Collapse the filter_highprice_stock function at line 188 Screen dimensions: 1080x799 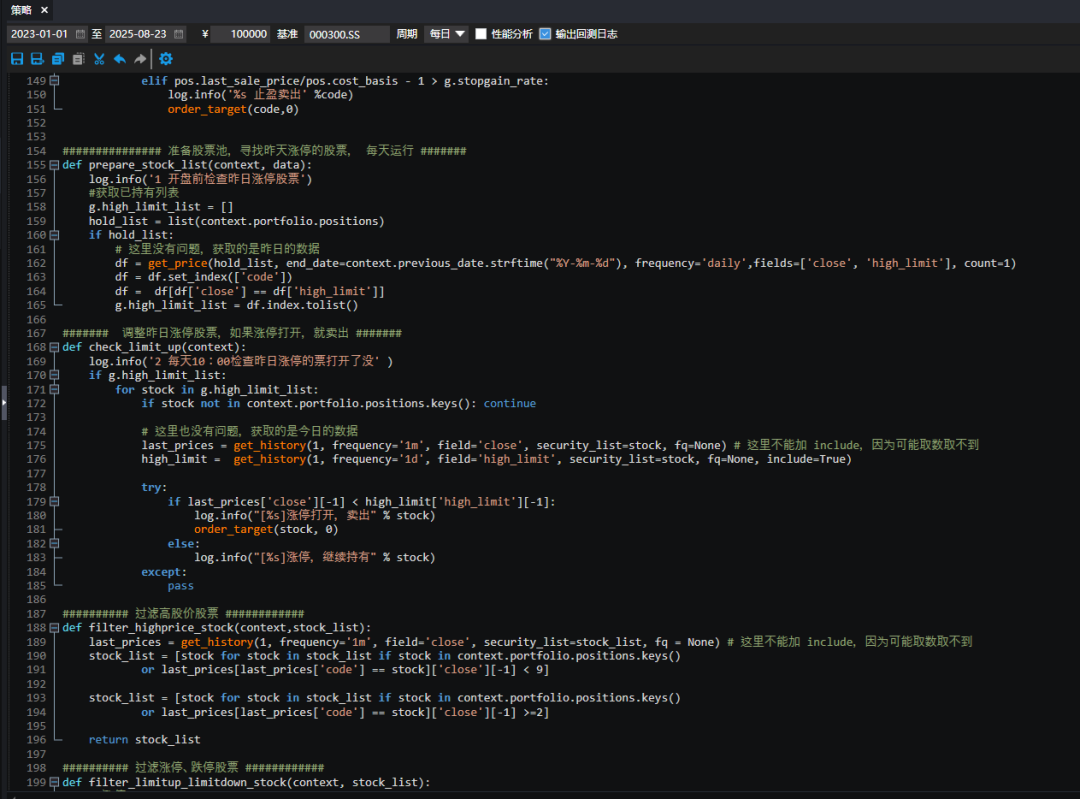54,627
